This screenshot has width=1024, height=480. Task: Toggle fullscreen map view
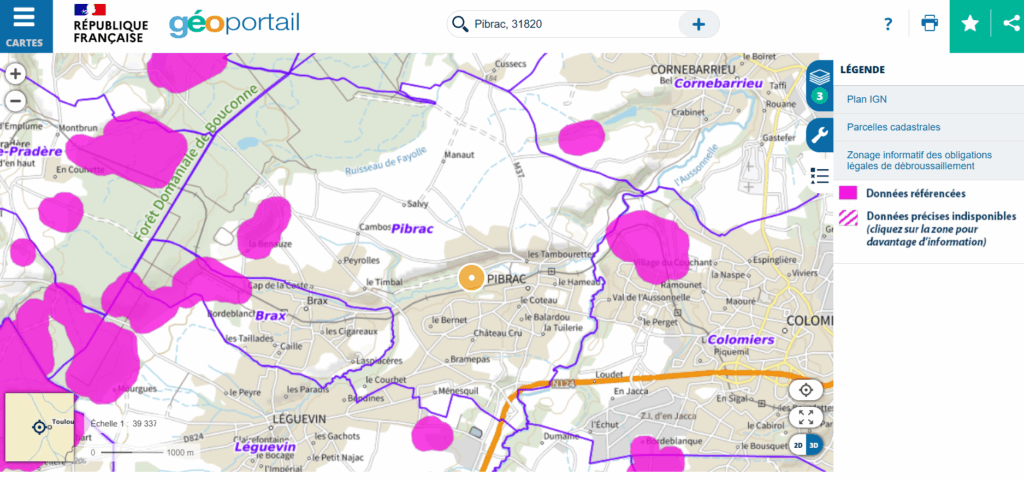[x=806, y=417]
